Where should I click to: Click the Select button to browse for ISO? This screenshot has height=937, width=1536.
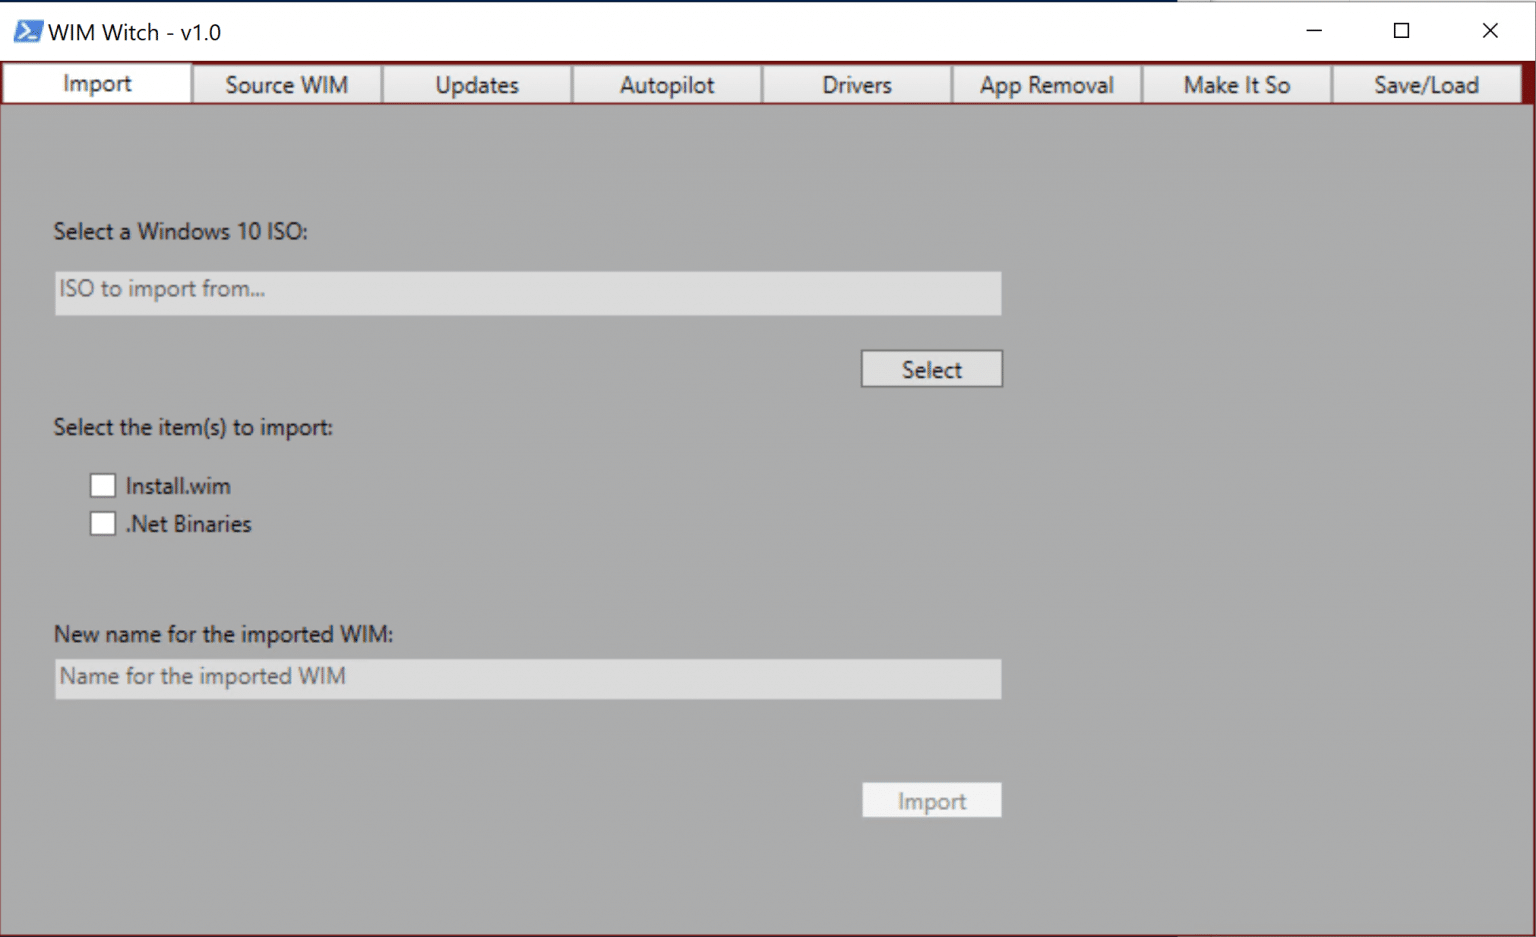[931, 368]
